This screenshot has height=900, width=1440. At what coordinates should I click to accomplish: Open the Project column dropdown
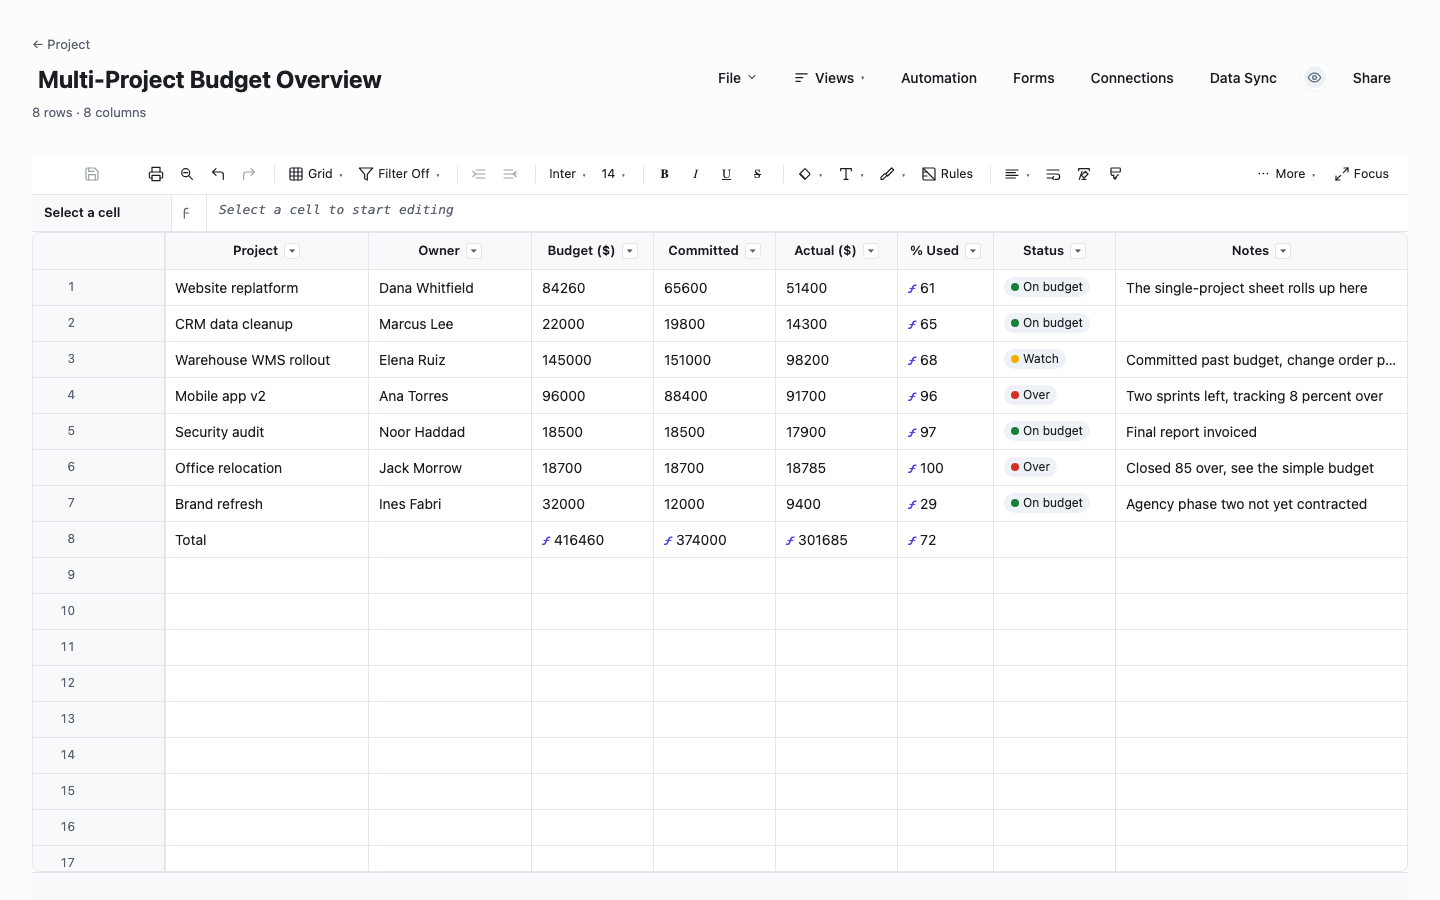[292, 251]
